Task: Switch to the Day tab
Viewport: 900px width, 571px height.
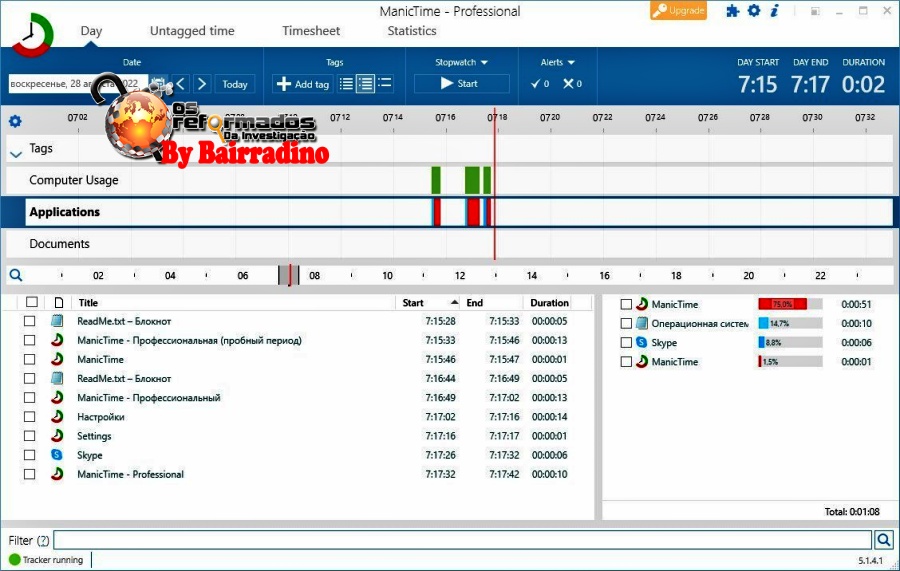Action: (x=91, y=31)
